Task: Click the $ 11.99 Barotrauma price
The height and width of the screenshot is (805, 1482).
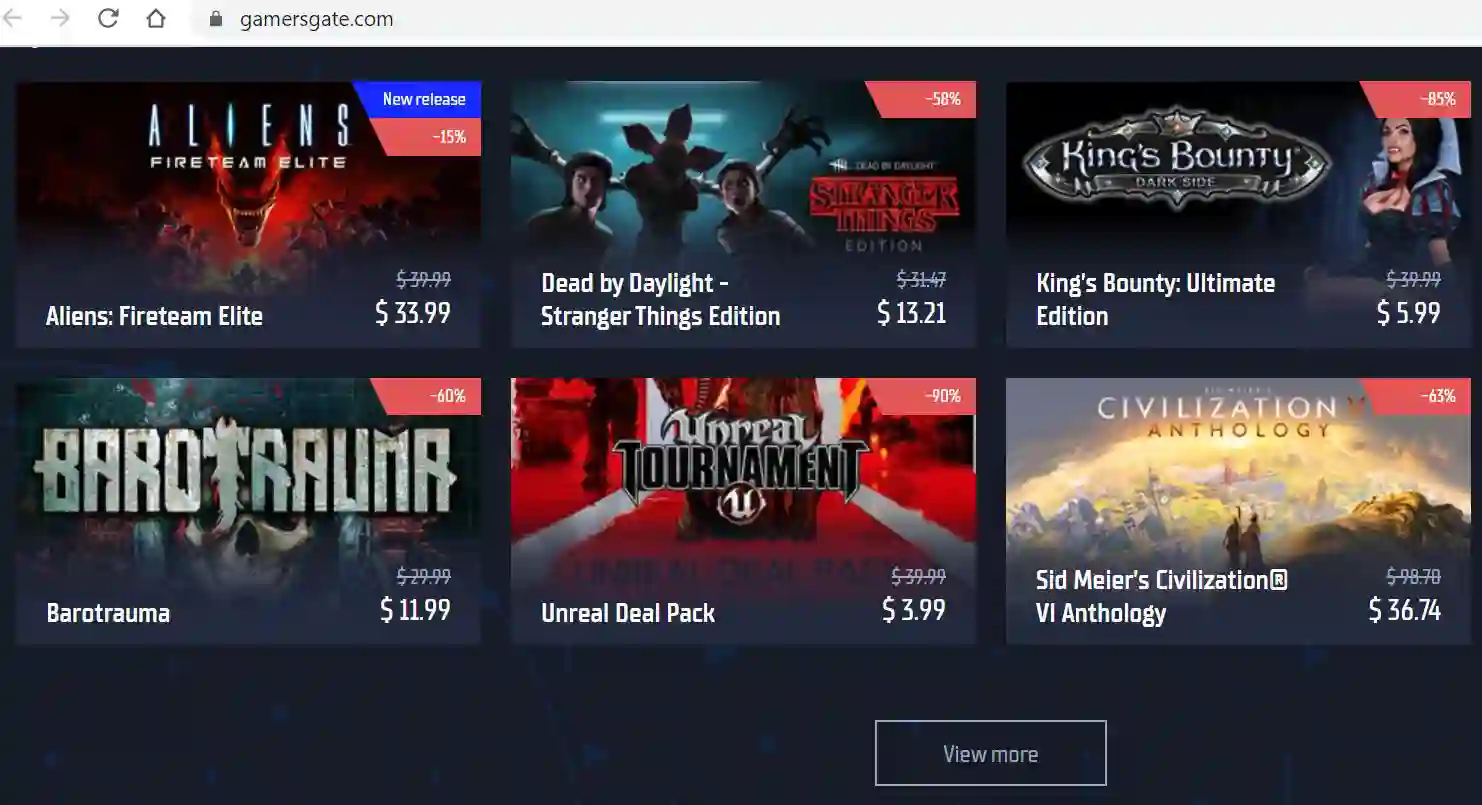Action: point(415,610)
